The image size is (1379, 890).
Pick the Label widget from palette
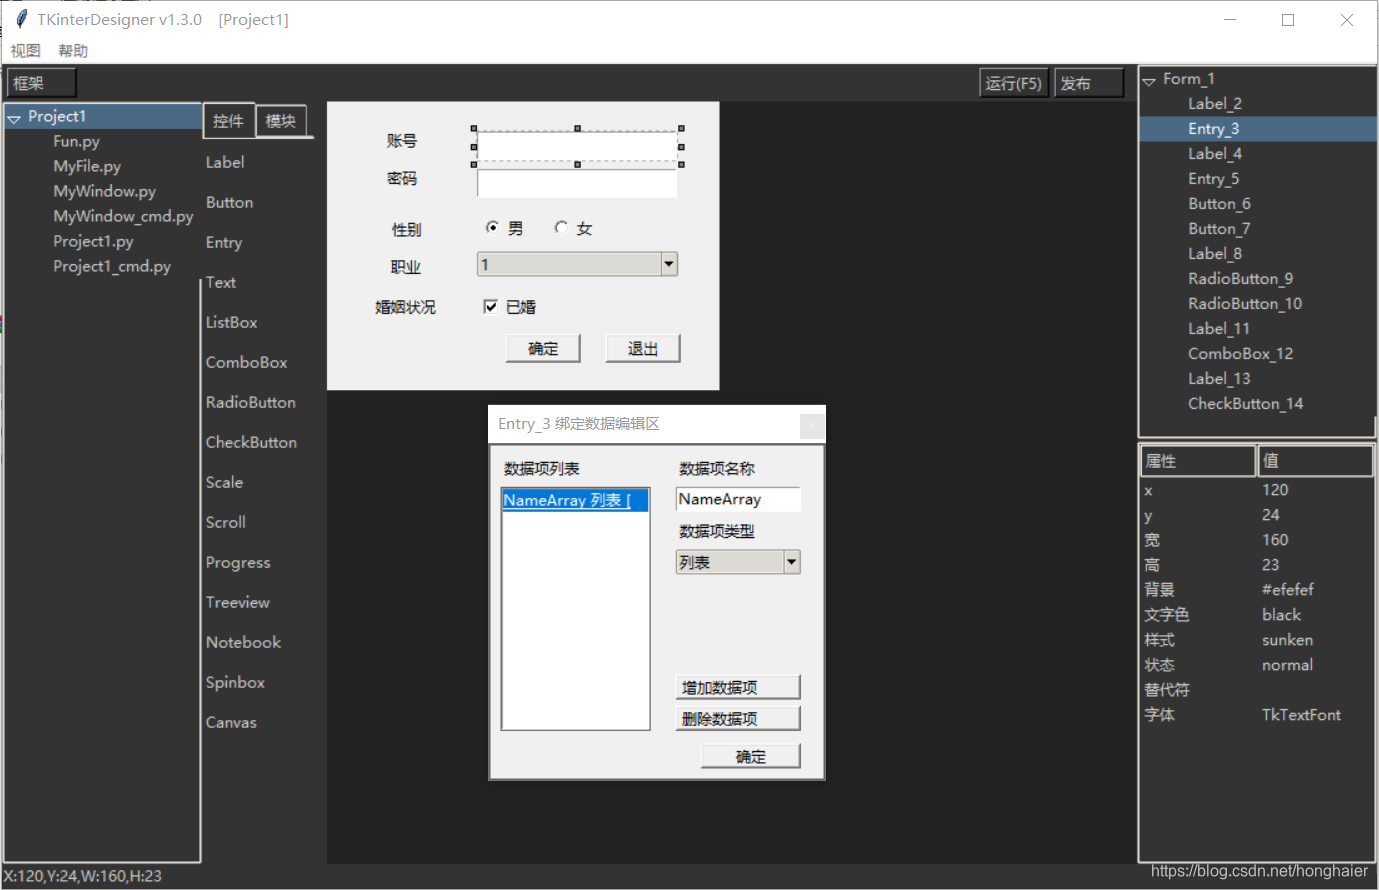[x=225, y=162]
